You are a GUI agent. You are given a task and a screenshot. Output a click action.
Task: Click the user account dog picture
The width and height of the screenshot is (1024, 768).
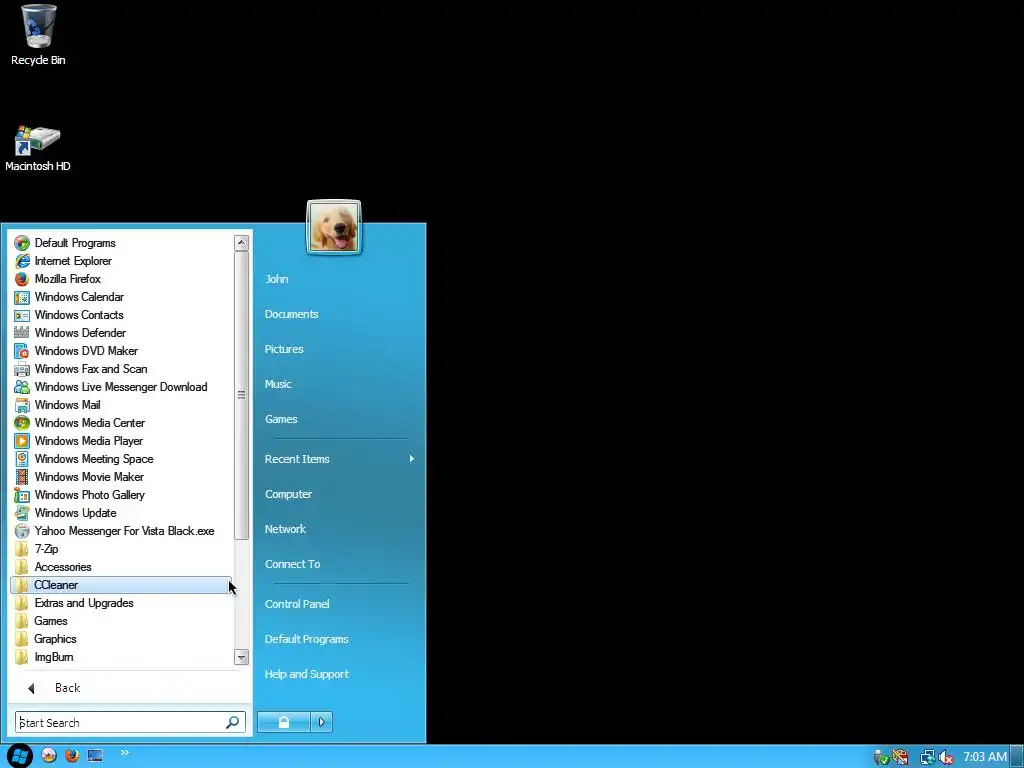click(x=334, y=227)
